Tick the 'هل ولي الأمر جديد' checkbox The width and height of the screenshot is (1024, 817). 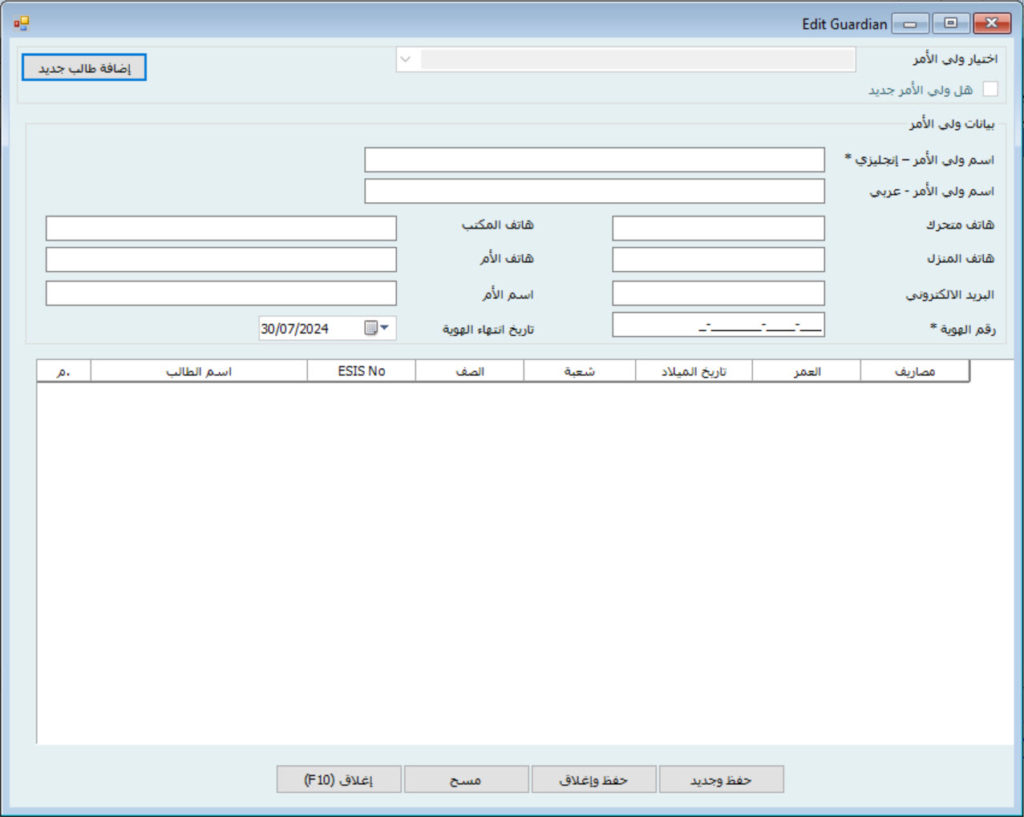(x=990, y=89)
